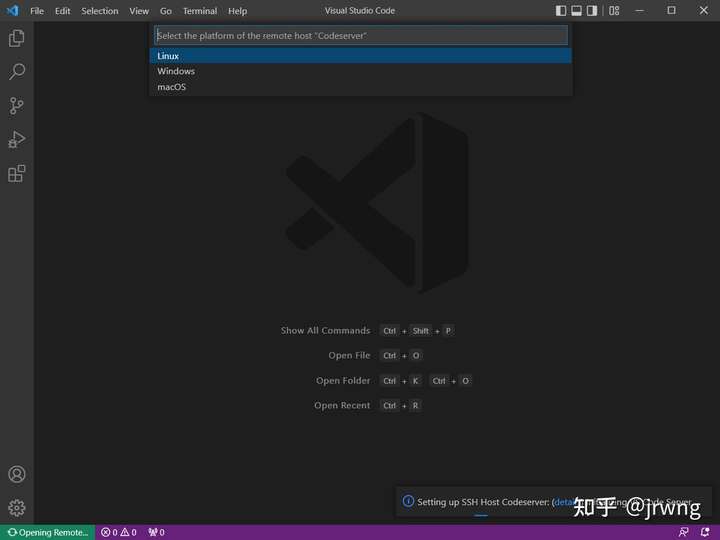Click the Opening Remote status indicator
720x540 pixels.
pyautogui.click(x=48, y=532)
